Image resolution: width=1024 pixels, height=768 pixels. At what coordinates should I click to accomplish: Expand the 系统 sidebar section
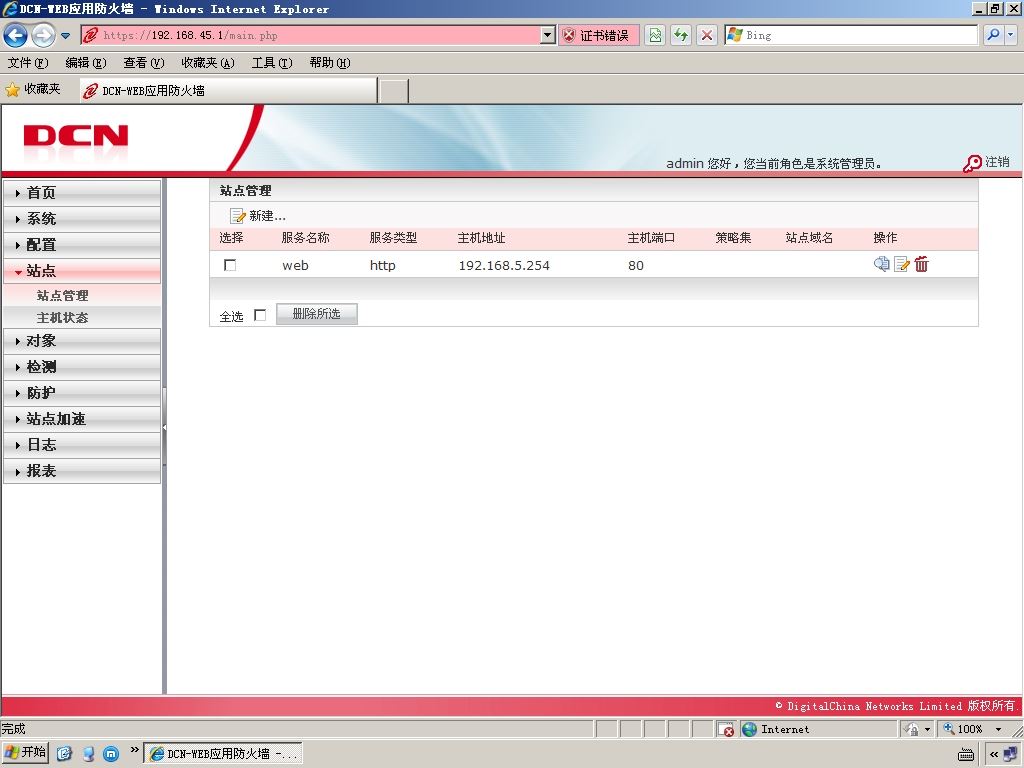click(82, 219)
